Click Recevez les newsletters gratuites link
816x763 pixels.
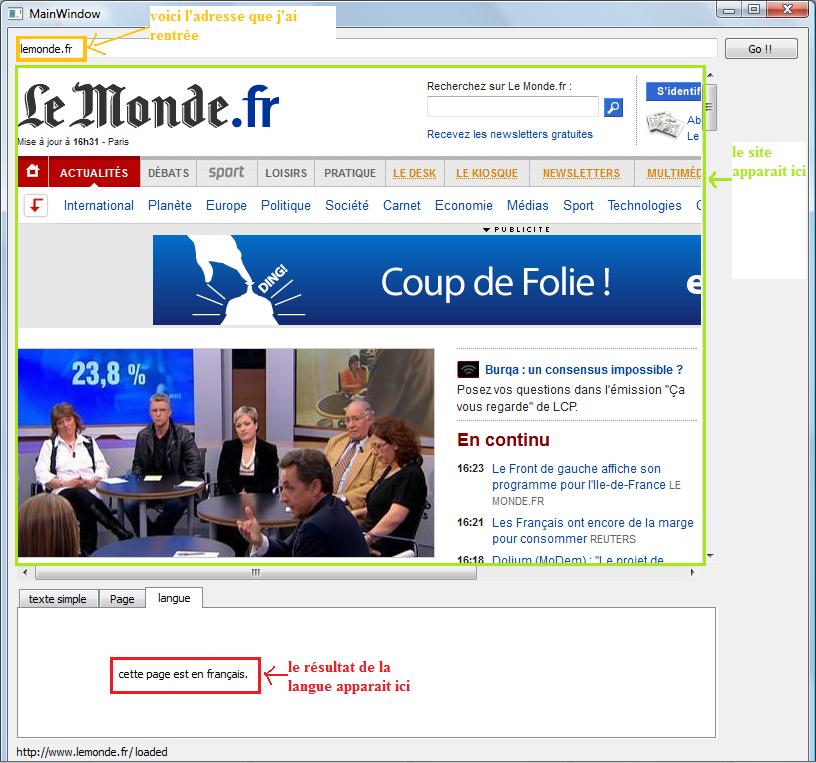[510, 134]
